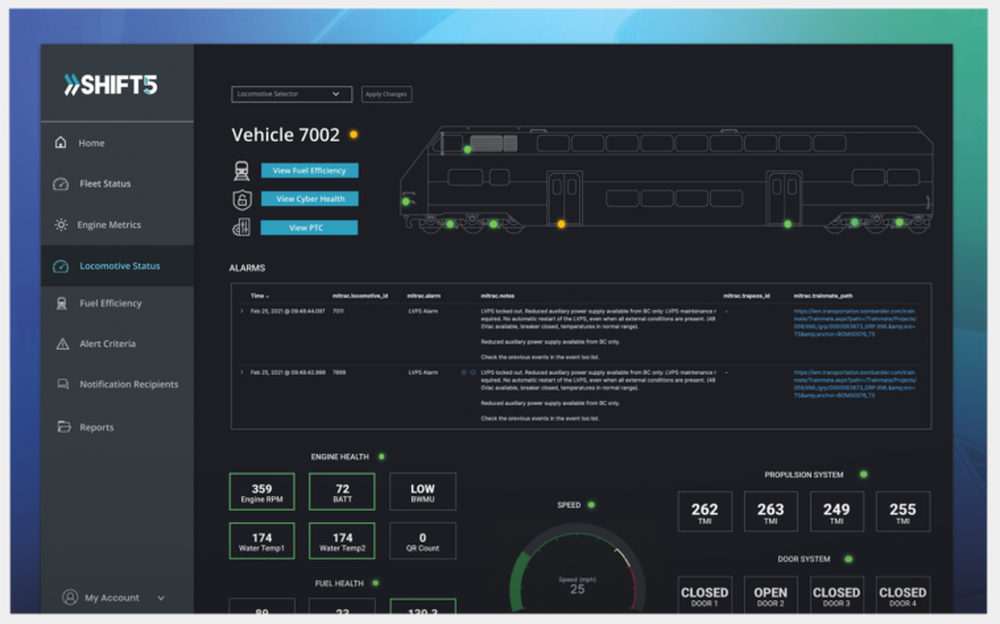The height and width of the screenshot is (624, 1000).
Task: Click the View Fuel Efficiency button
Action: click(309, 170)
